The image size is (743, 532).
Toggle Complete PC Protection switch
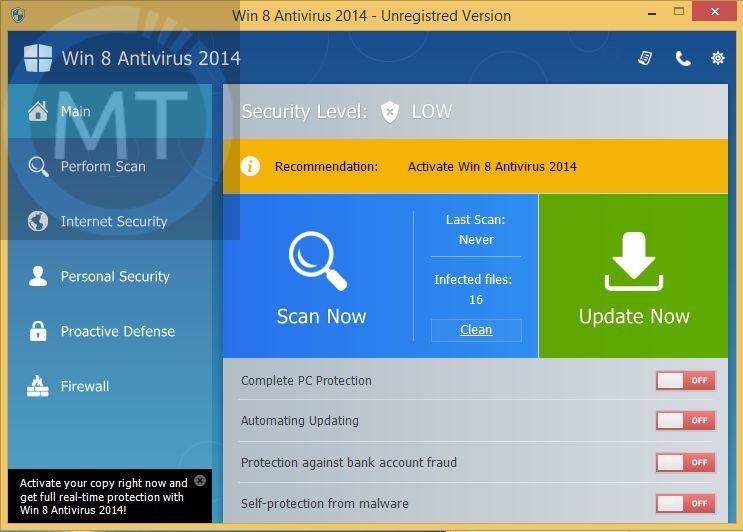686,380
